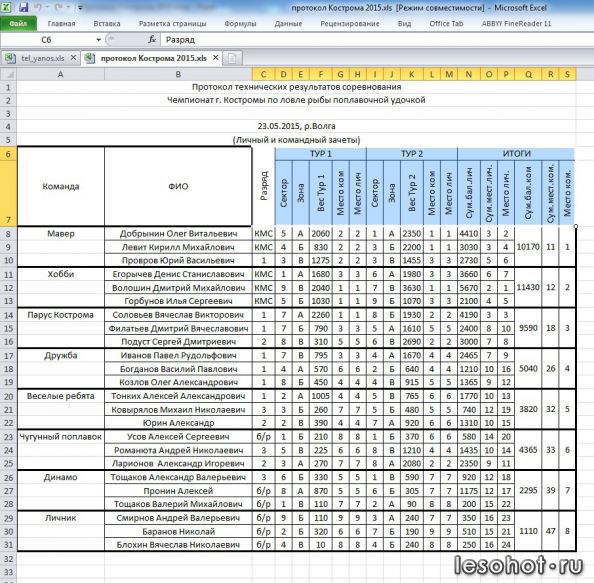The width and height of the screenshot is (594, 583).
Task: Select the cell Блохин Вячеслав Николаевич
Action: 178,545
